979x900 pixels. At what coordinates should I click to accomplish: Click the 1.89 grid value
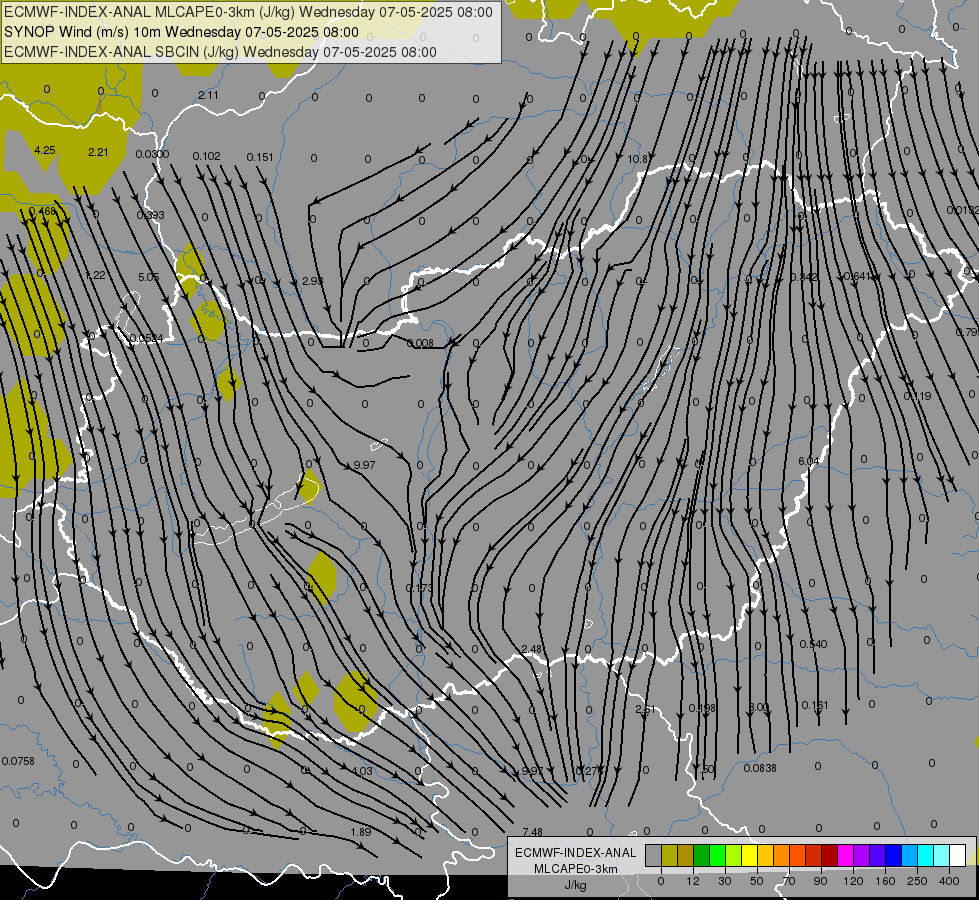(x=361, y=831)
